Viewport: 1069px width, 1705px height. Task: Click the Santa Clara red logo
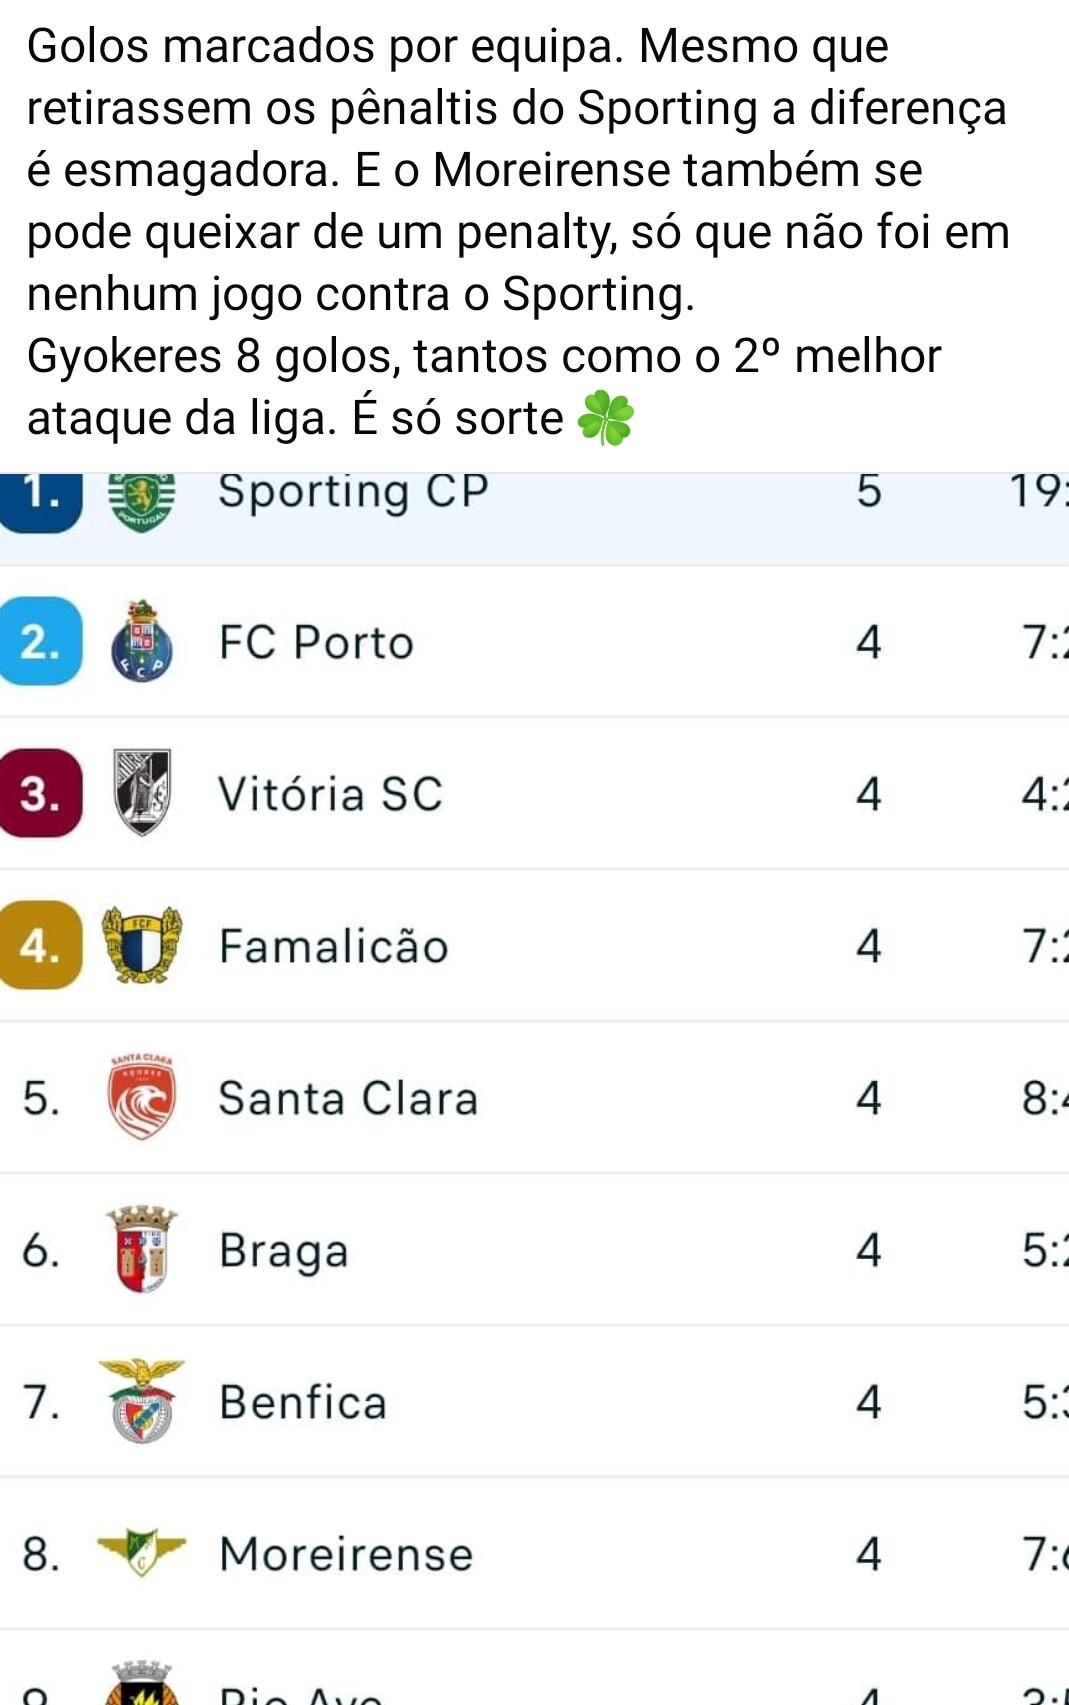point(142,1097)
